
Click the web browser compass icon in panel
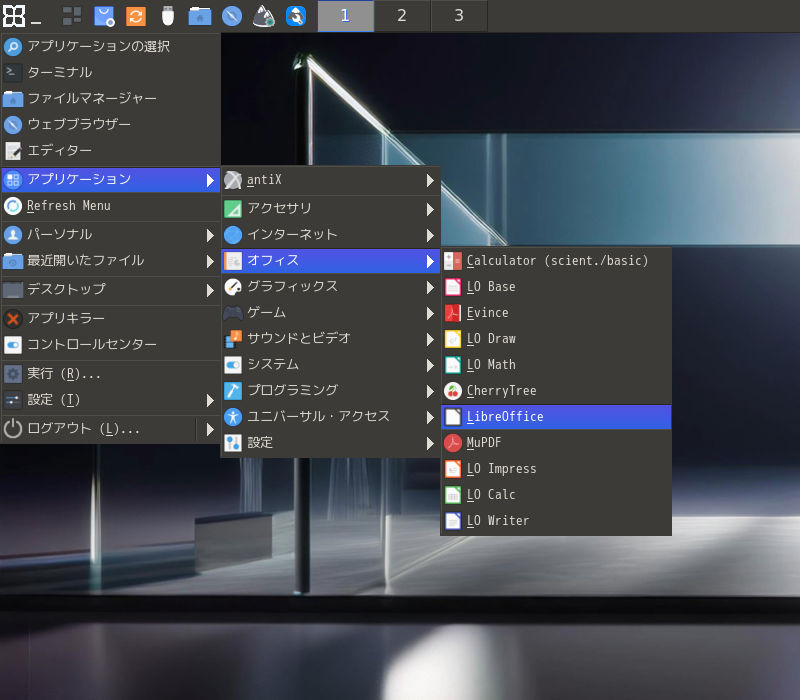(x=232, y=16)
